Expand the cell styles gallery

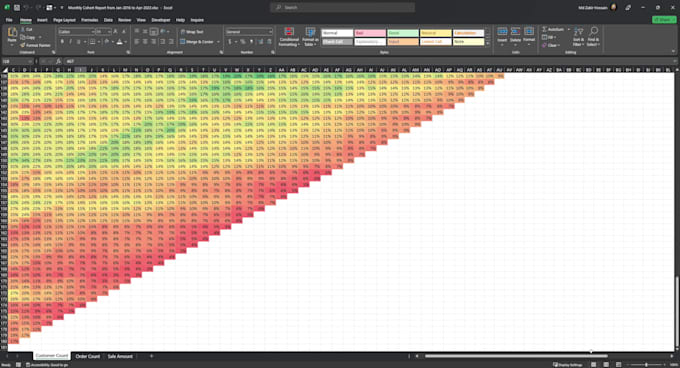point(488,43)
